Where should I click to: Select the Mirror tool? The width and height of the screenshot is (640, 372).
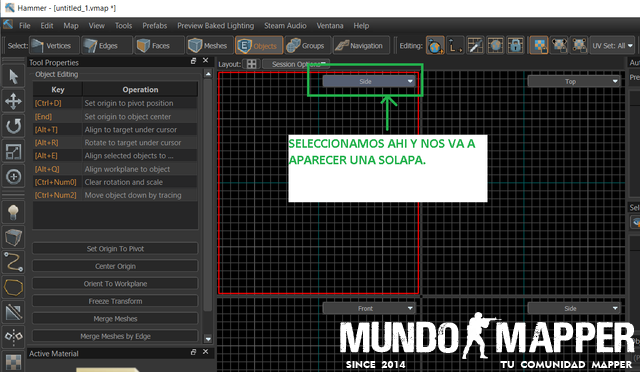13,337
